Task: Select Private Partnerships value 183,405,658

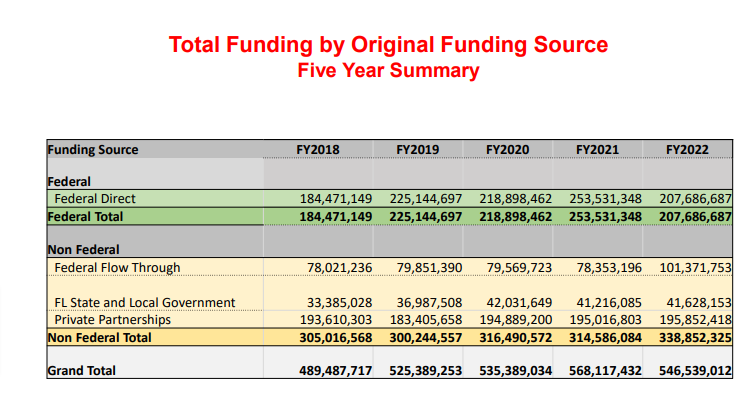Action: [x=426, y=319]
